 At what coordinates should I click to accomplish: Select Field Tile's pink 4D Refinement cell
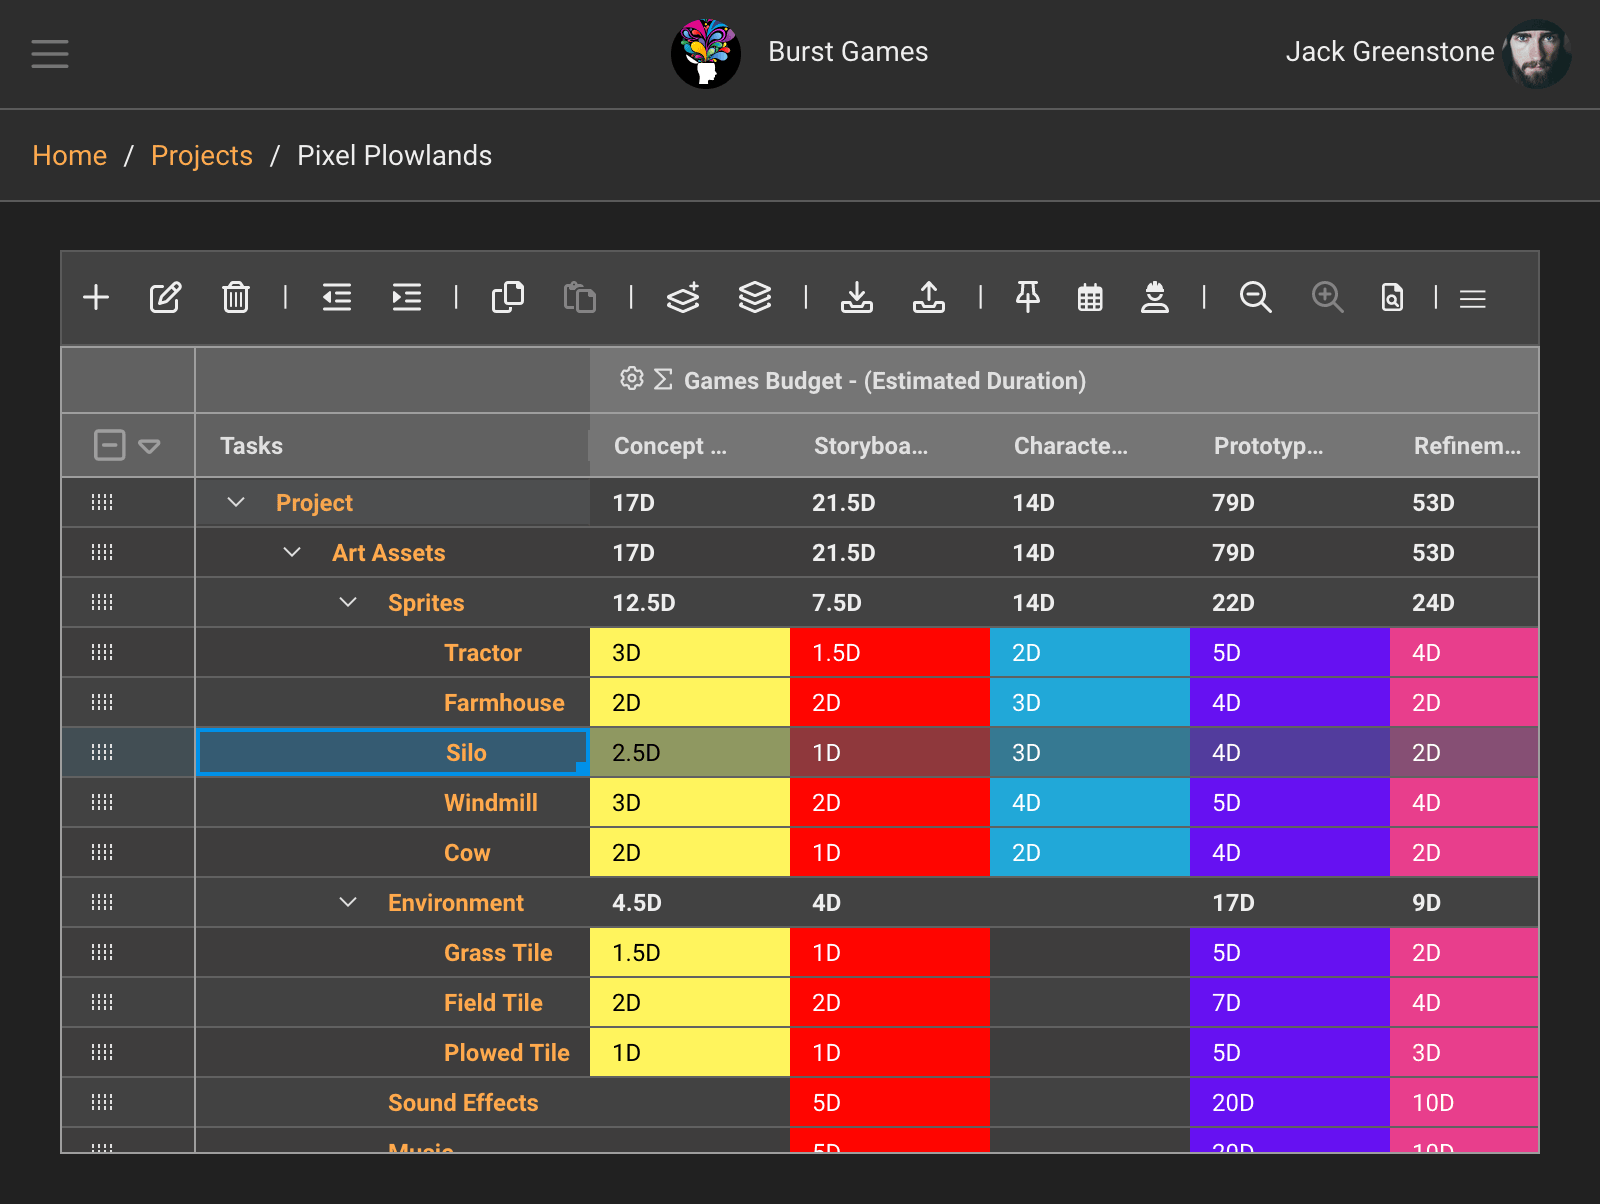pyautogui.click(x=1464, y=1003)
